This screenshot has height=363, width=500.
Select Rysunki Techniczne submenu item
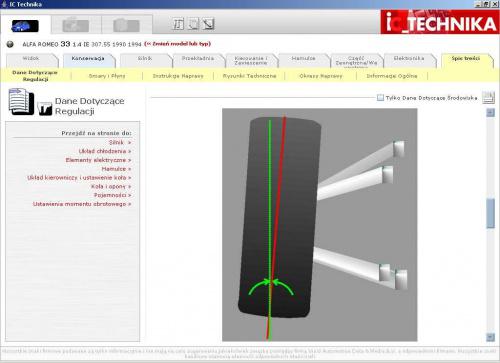[249, 76]
